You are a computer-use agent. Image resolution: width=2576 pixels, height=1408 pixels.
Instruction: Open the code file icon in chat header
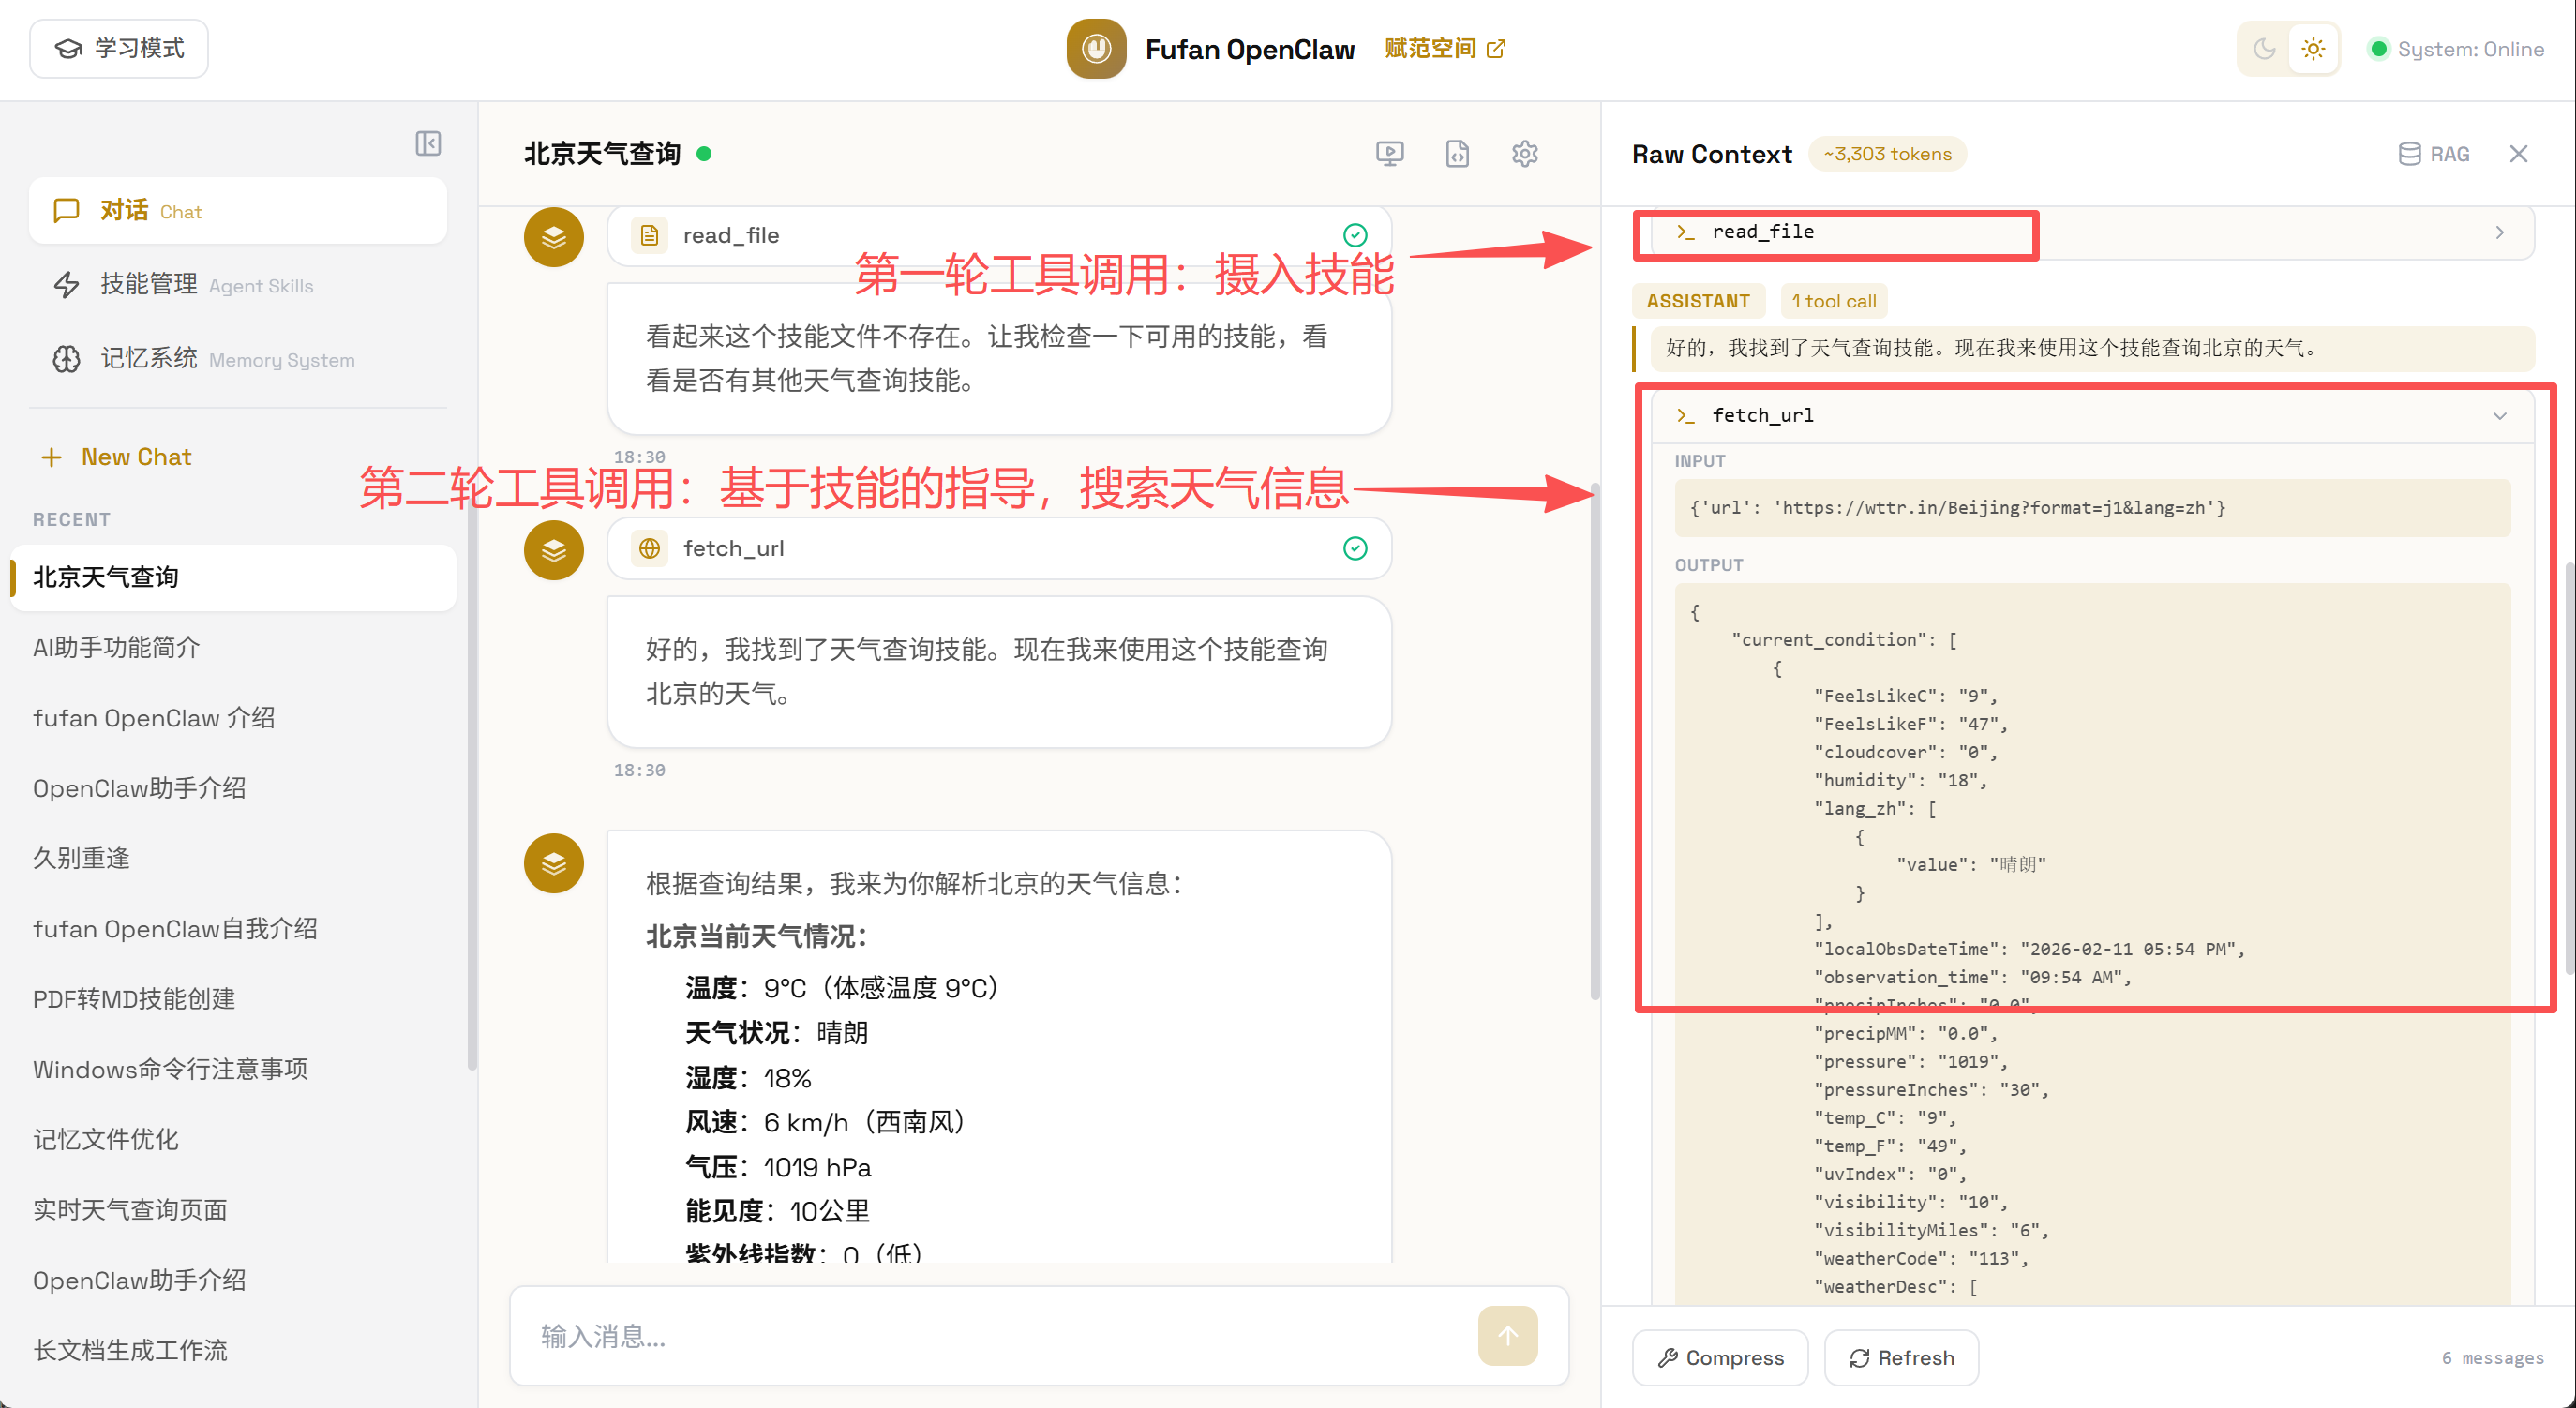pos(1458,154)
